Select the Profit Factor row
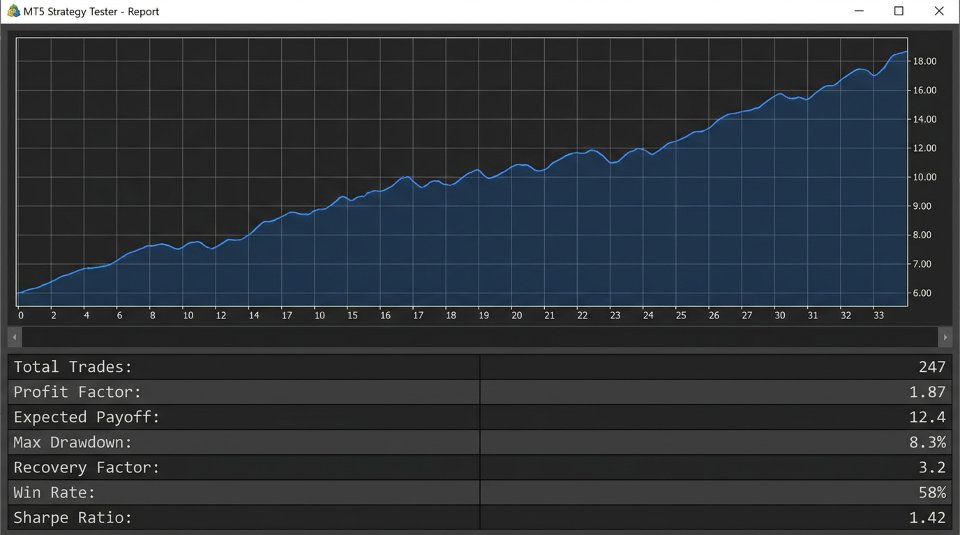 480,392
